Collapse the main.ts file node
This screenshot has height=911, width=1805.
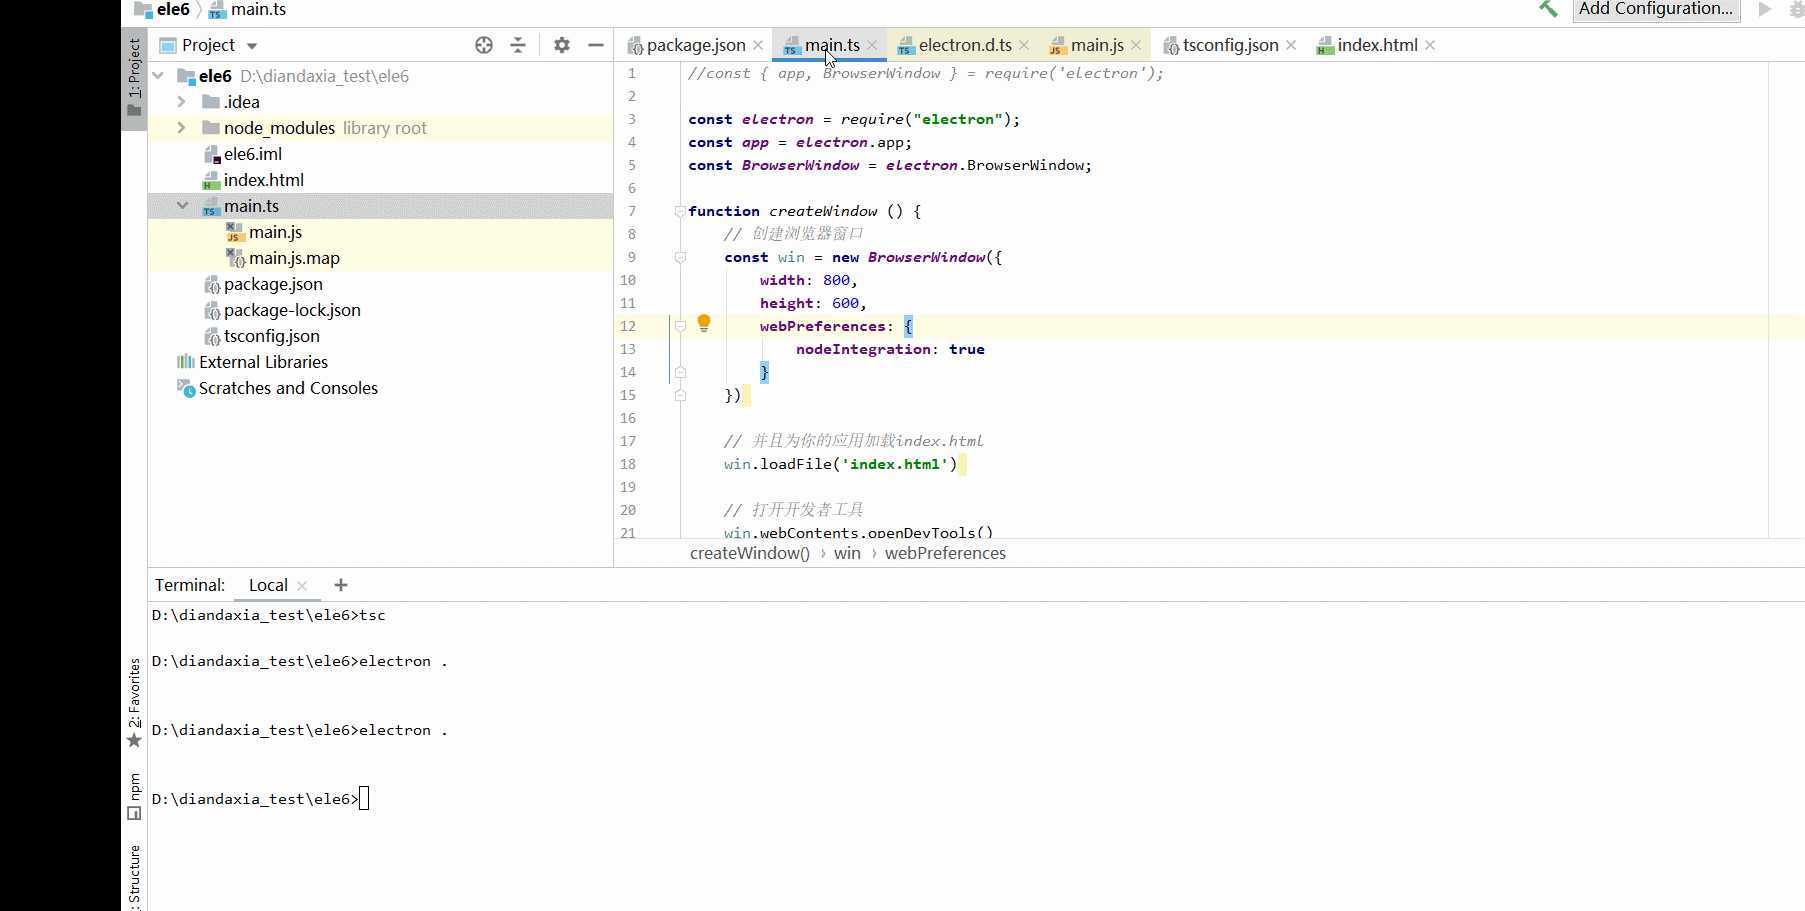click(182, 206)
